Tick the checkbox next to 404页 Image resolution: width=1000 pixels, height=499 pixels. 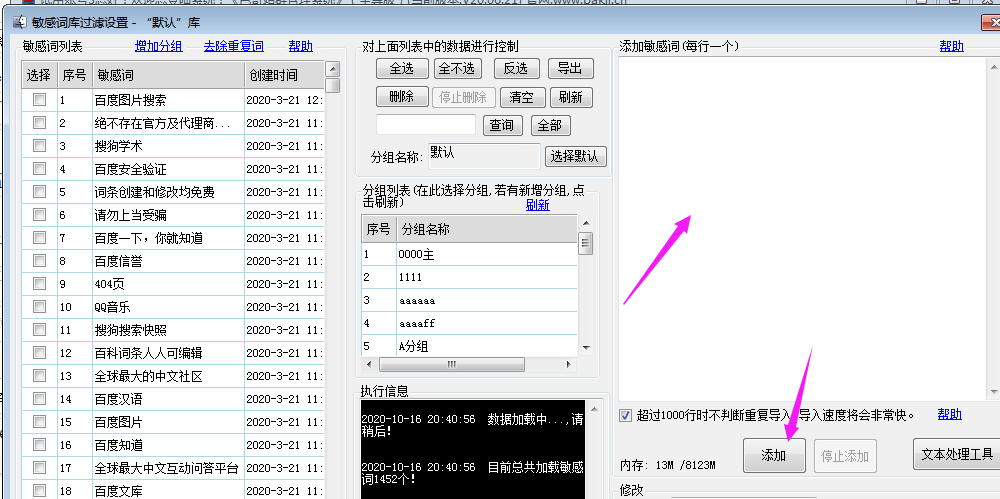(40, 283)
